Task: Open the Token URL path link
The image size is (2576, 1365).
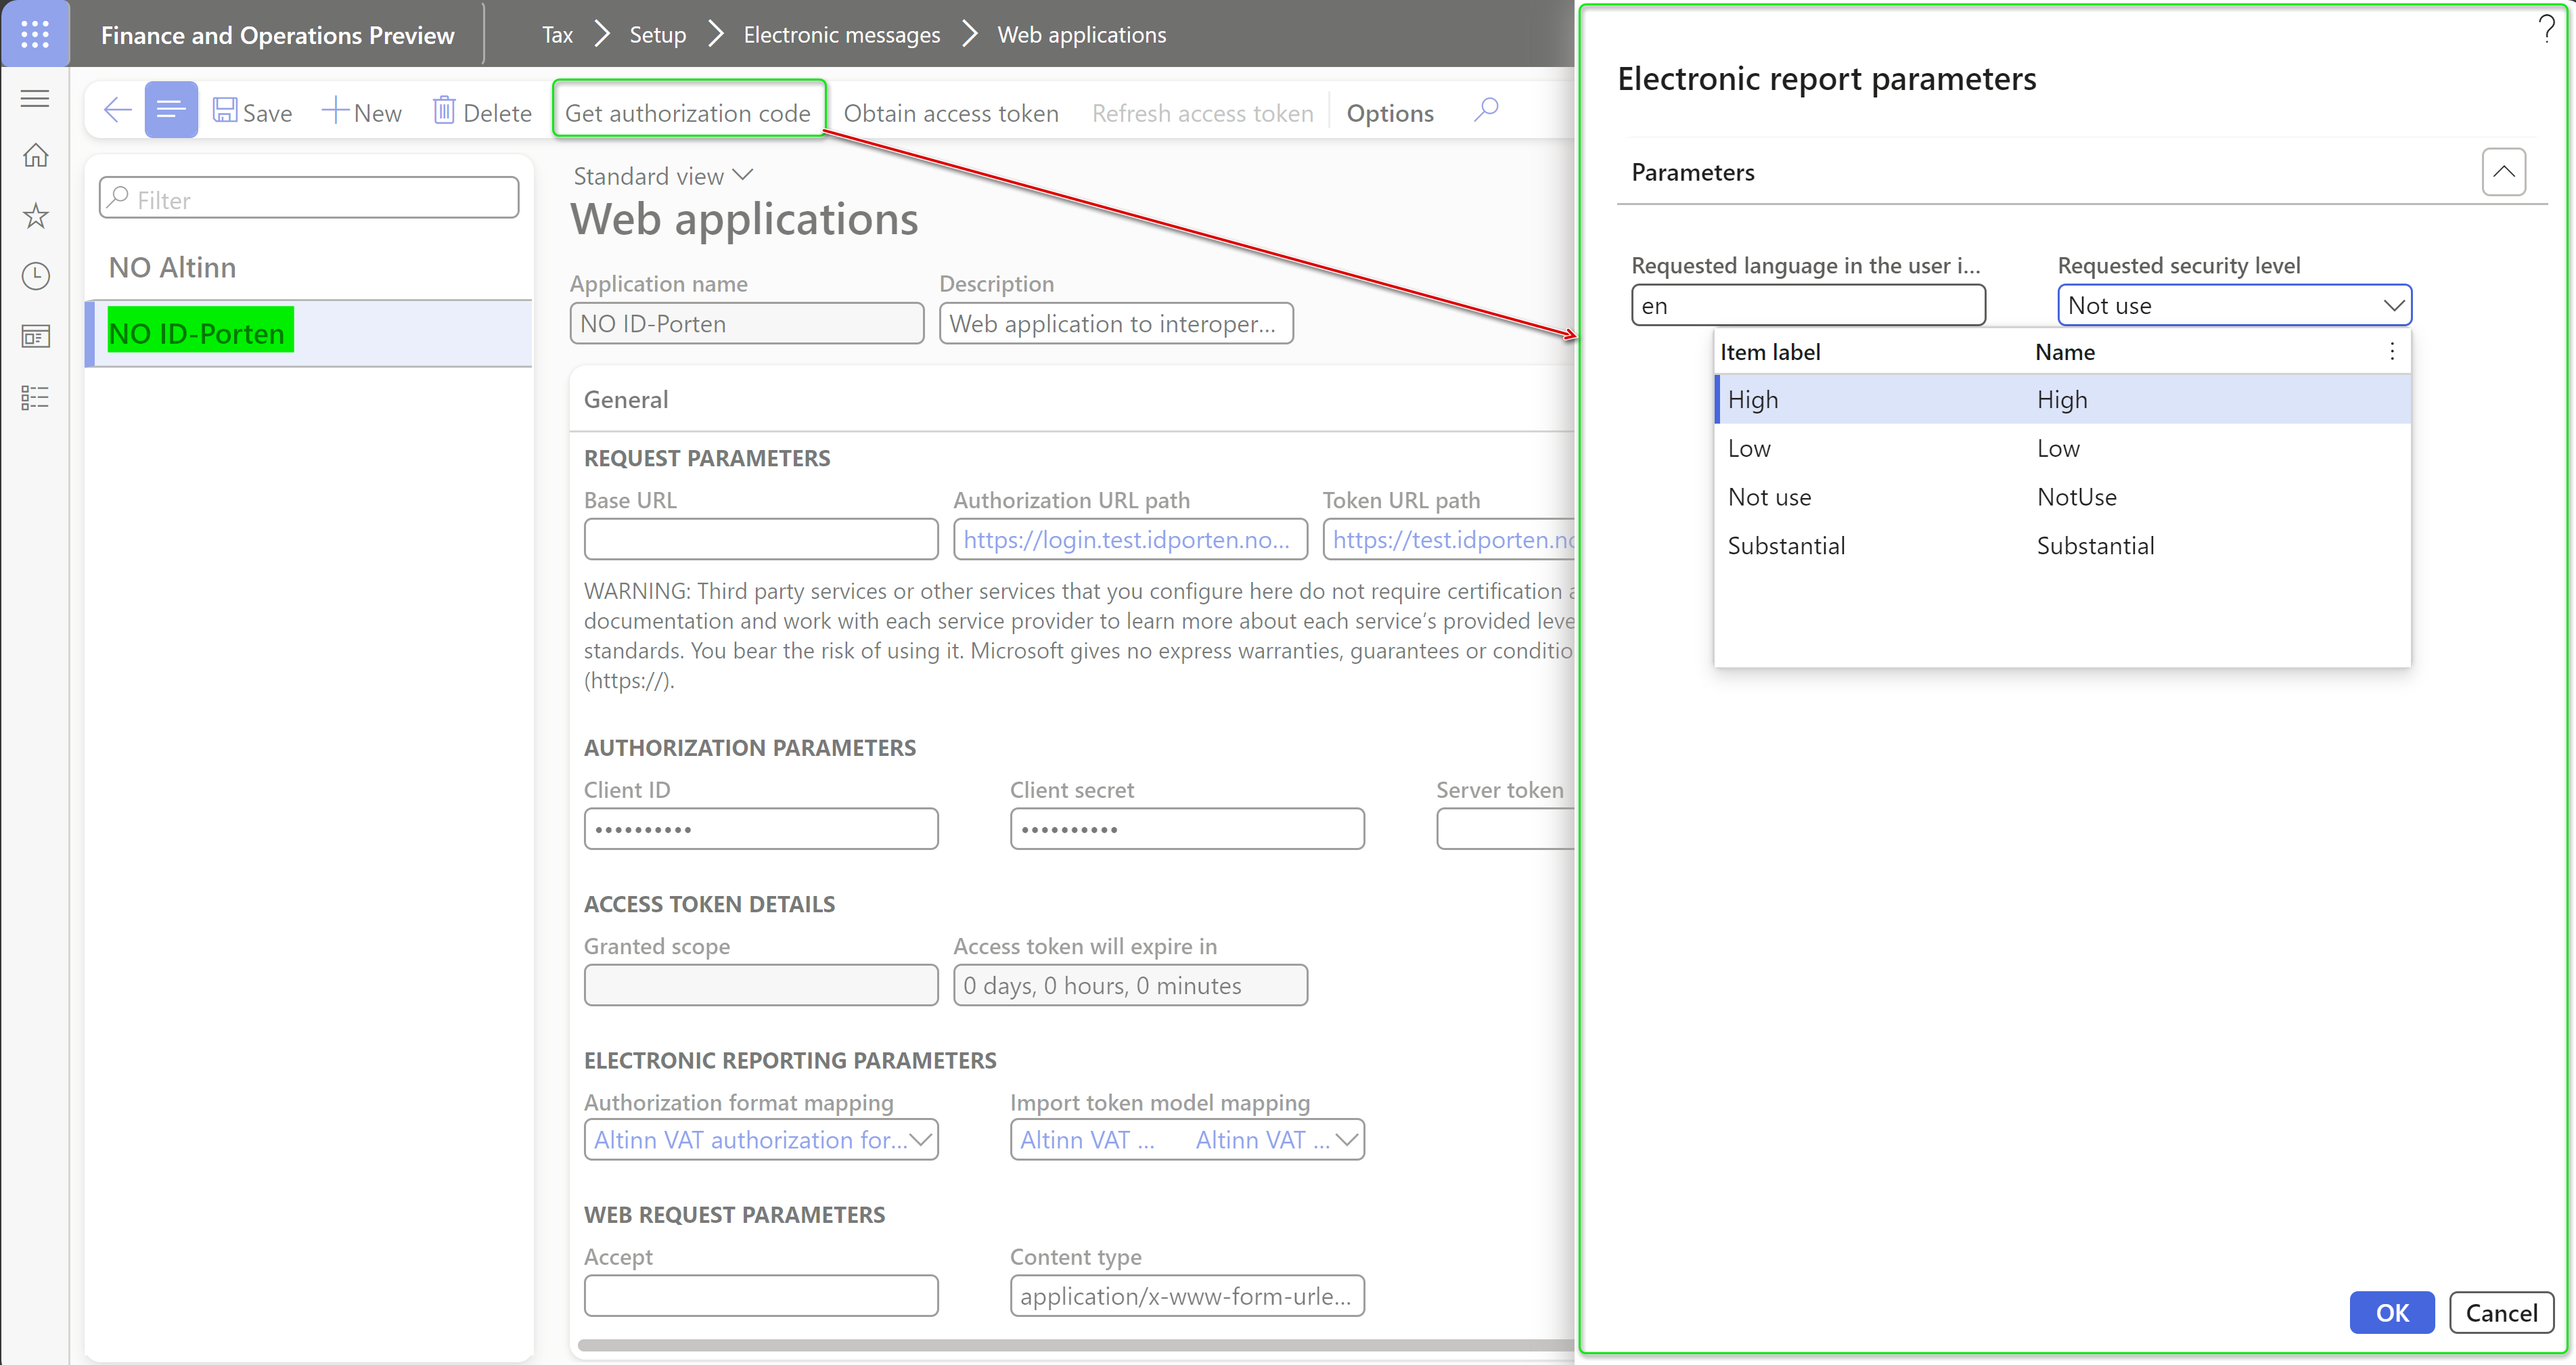Action: pos(1452,540)
